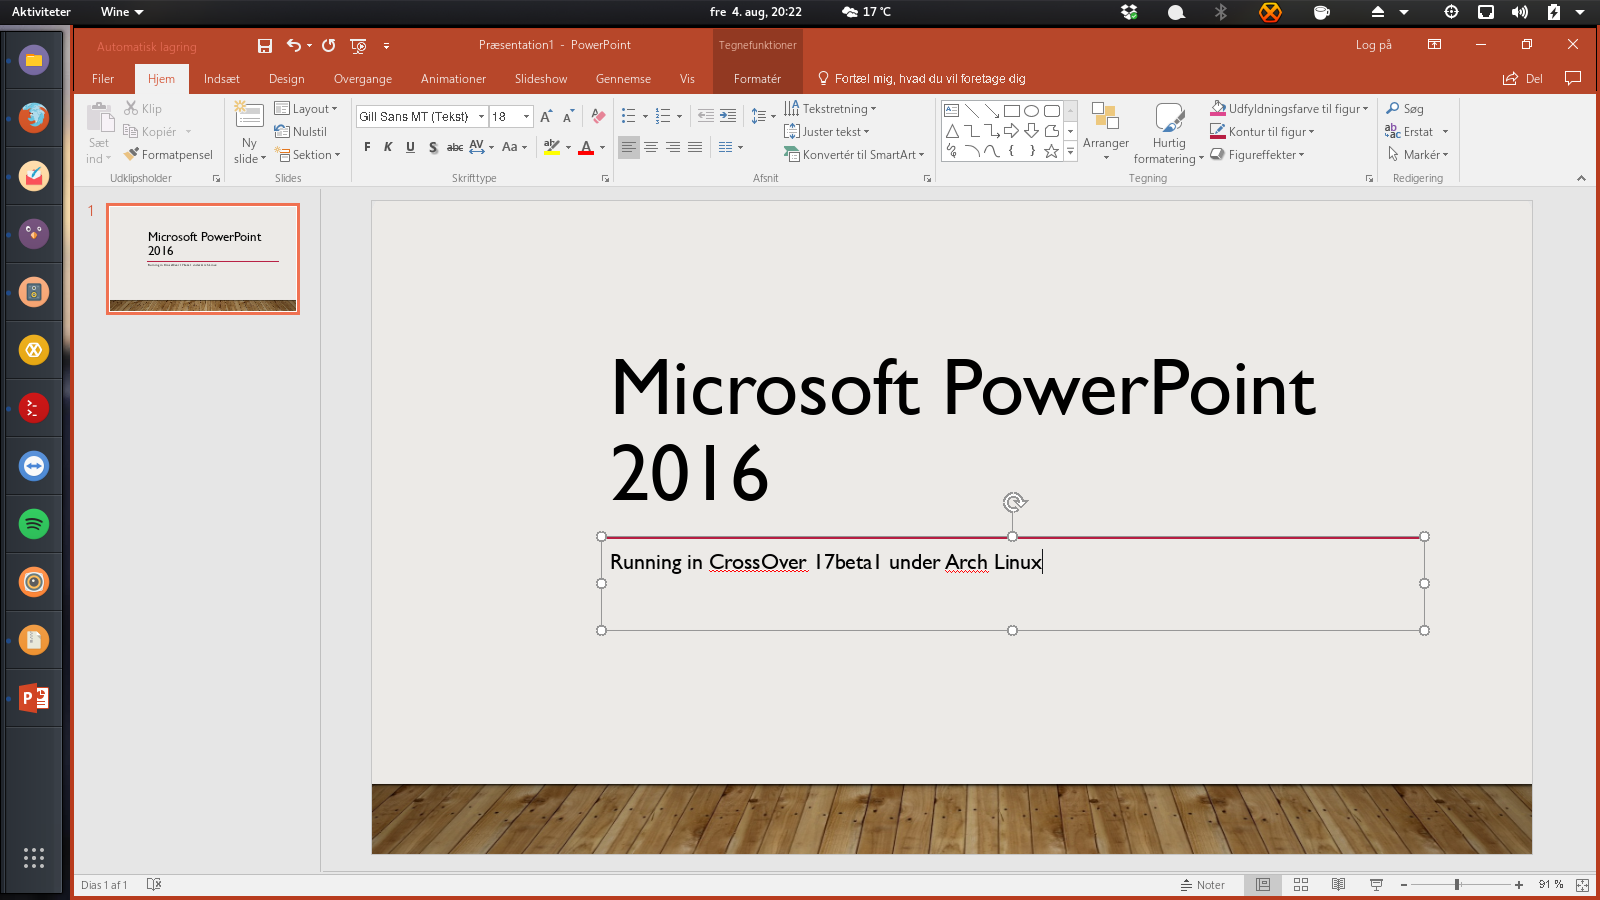Decrease font size with the small A
1600x900 pixels.
tap(568, 117)
